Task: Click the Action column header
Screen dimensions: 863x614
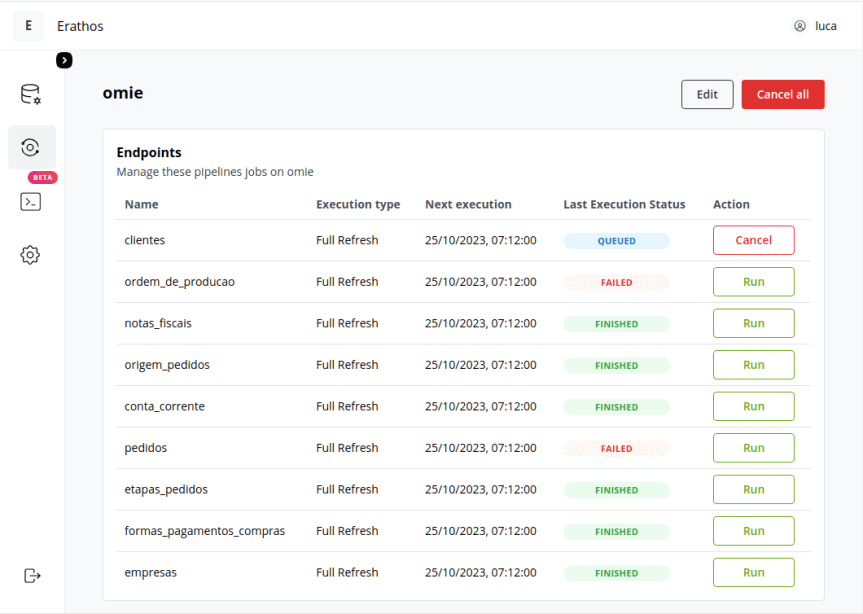Action: [x=731, y=204]
